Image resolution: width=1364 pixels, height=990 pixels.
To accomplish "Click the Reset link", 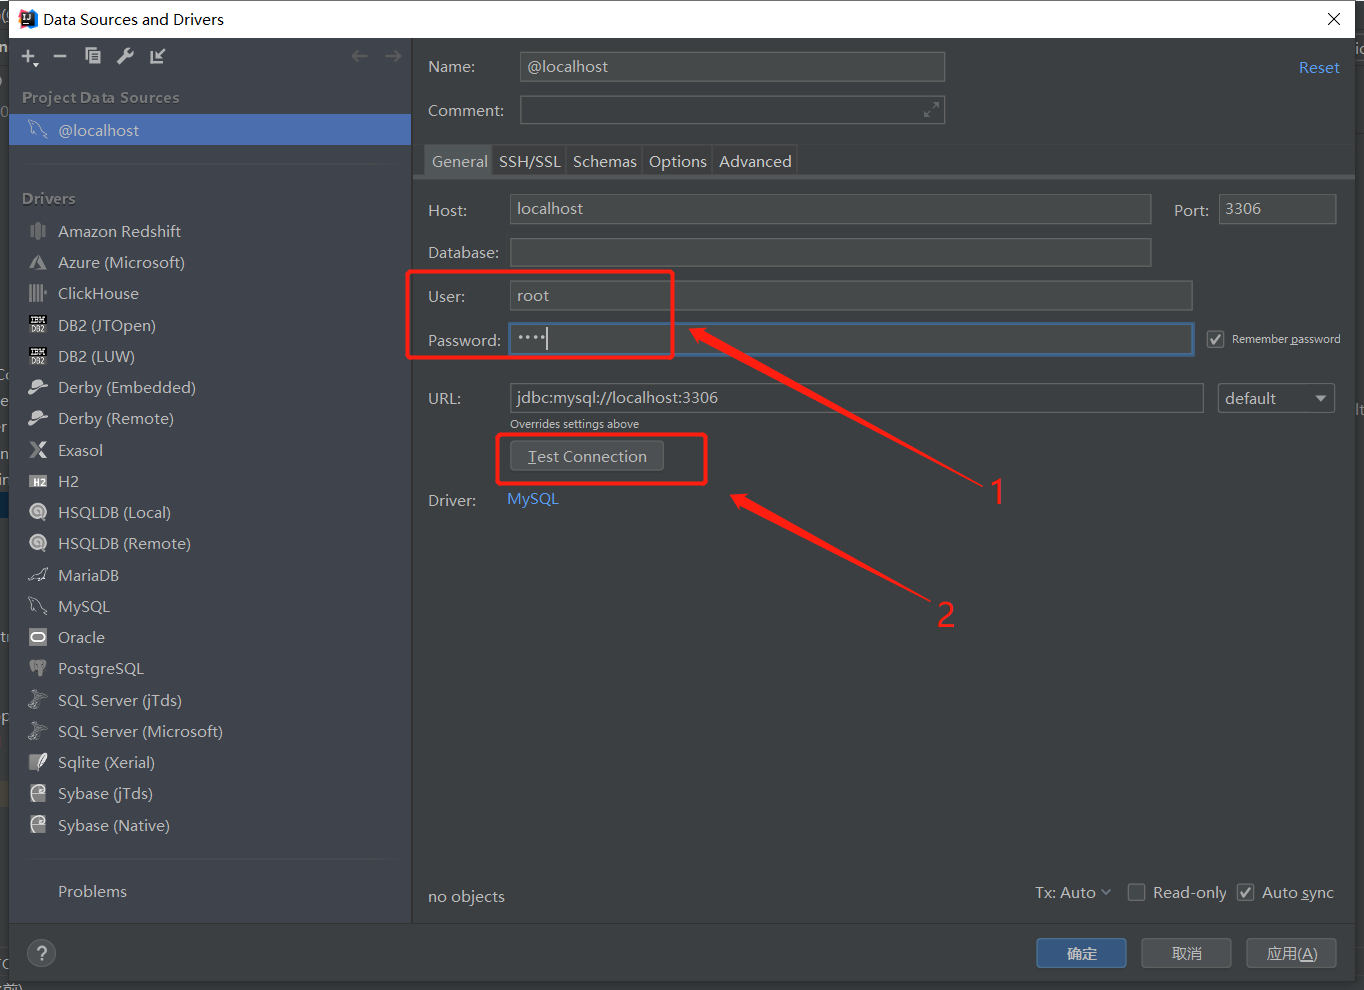I will (1318, 68).
